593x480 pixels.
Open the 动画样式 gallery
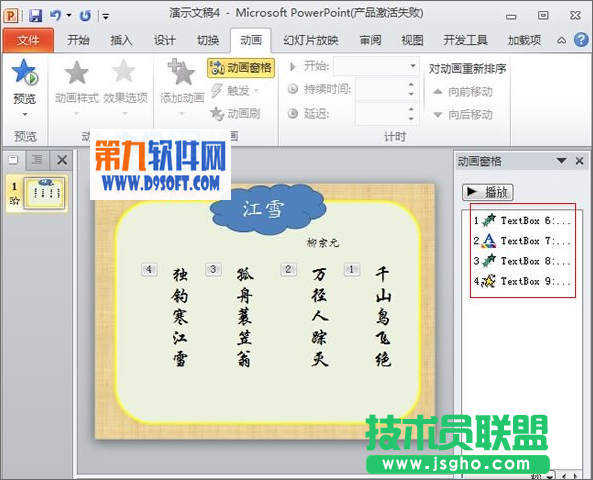point(76,87)
